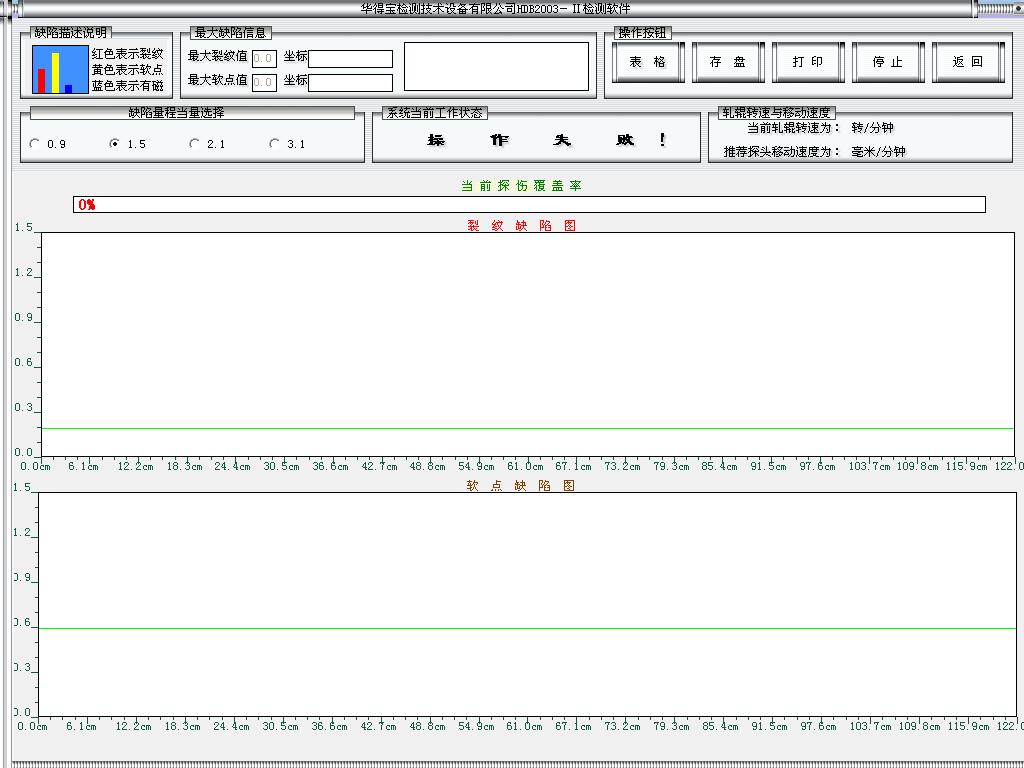Click the defect legend bar chart icon
Image resolution: width=1024 pixels, height=768 pixels.
(60, 69)
